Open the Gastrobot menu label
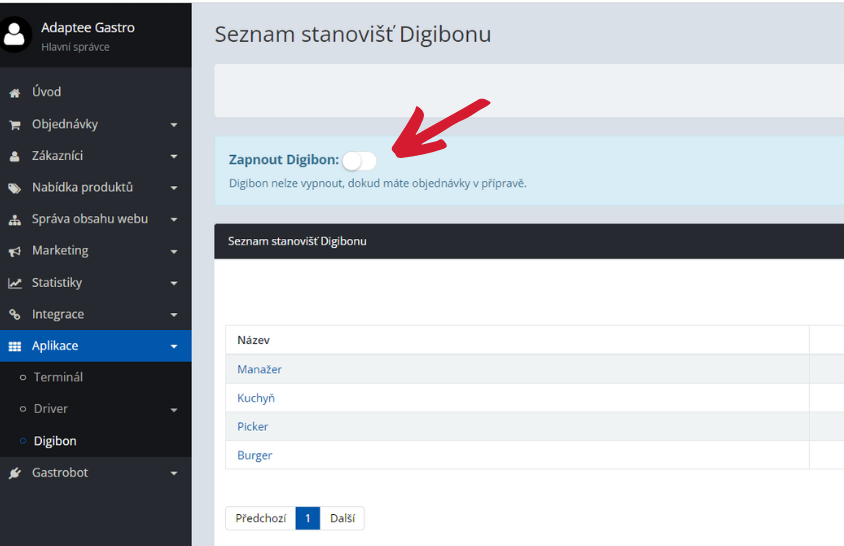This screenshot has width=844, height=546. [x=60, y=472]
